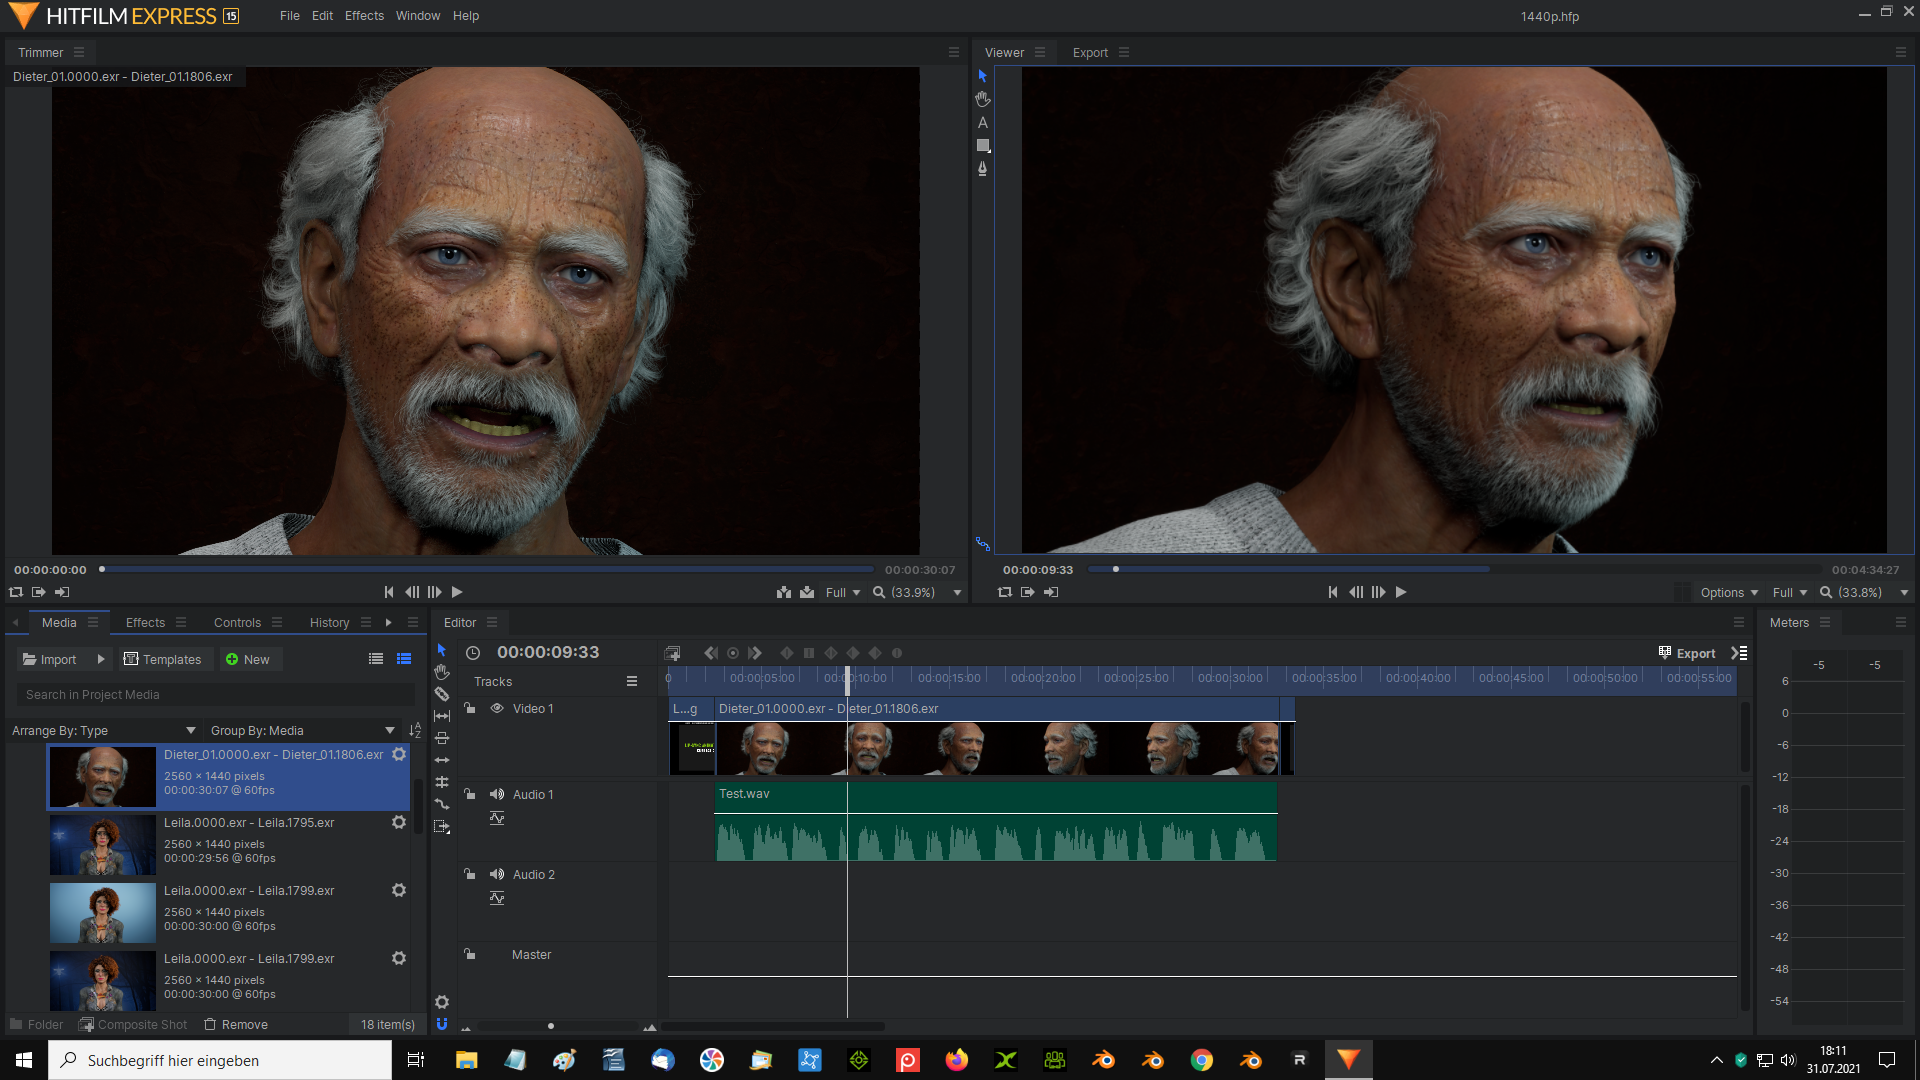Select the Slide edit tool in Editor
This screenshot has width=1920, height=1080.
click(x=442, y=738)
